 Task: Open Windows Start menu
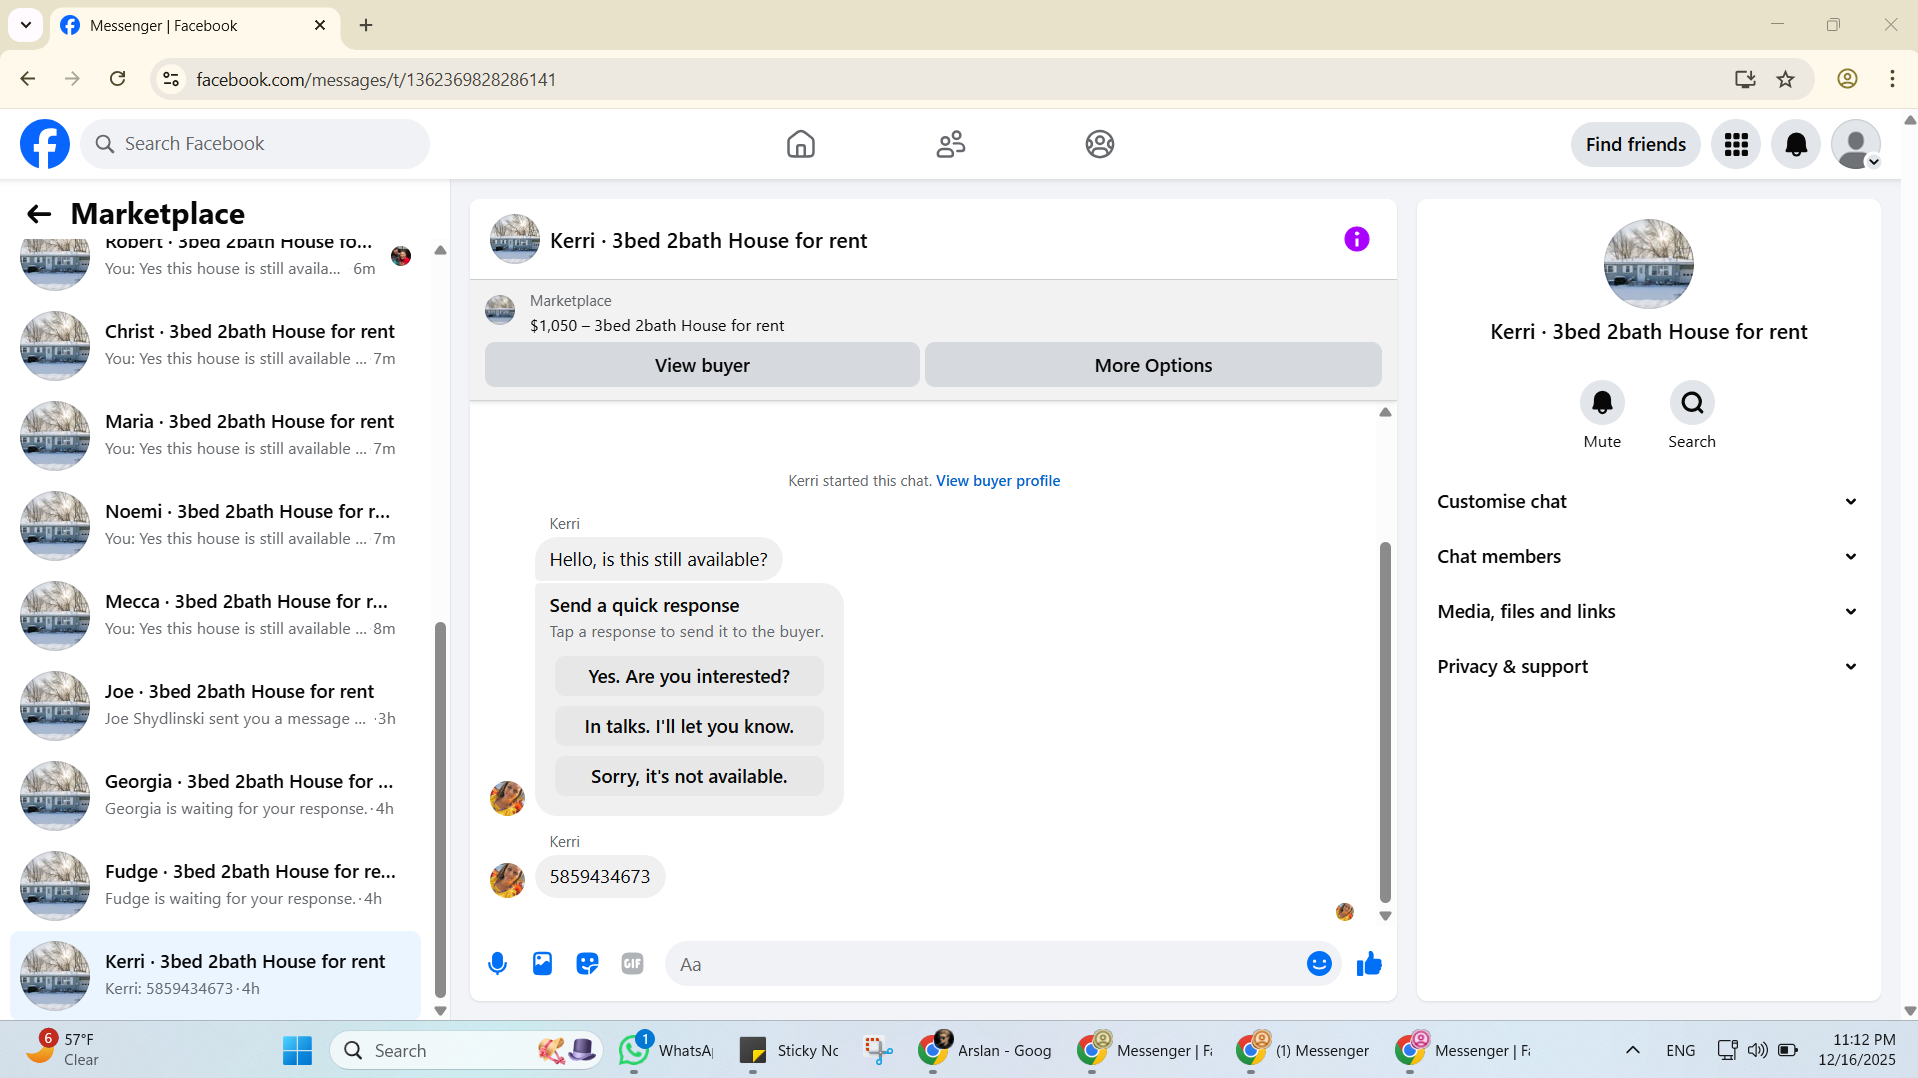[x=297, y=1051]
